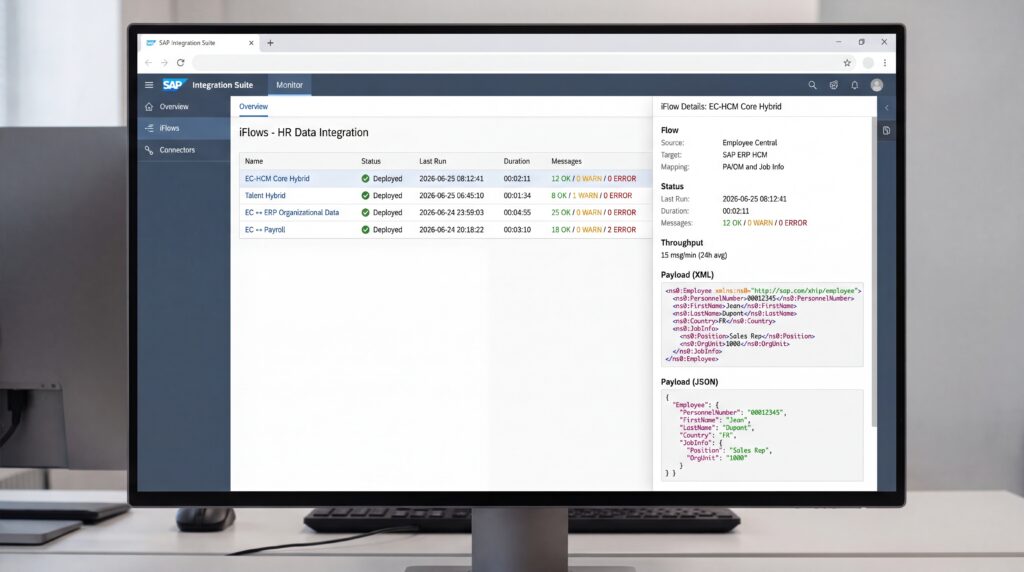Screen dimensions: 1024x572
Task: Click last run 2026-06-25 06:45:10
Action: (451, 195)
